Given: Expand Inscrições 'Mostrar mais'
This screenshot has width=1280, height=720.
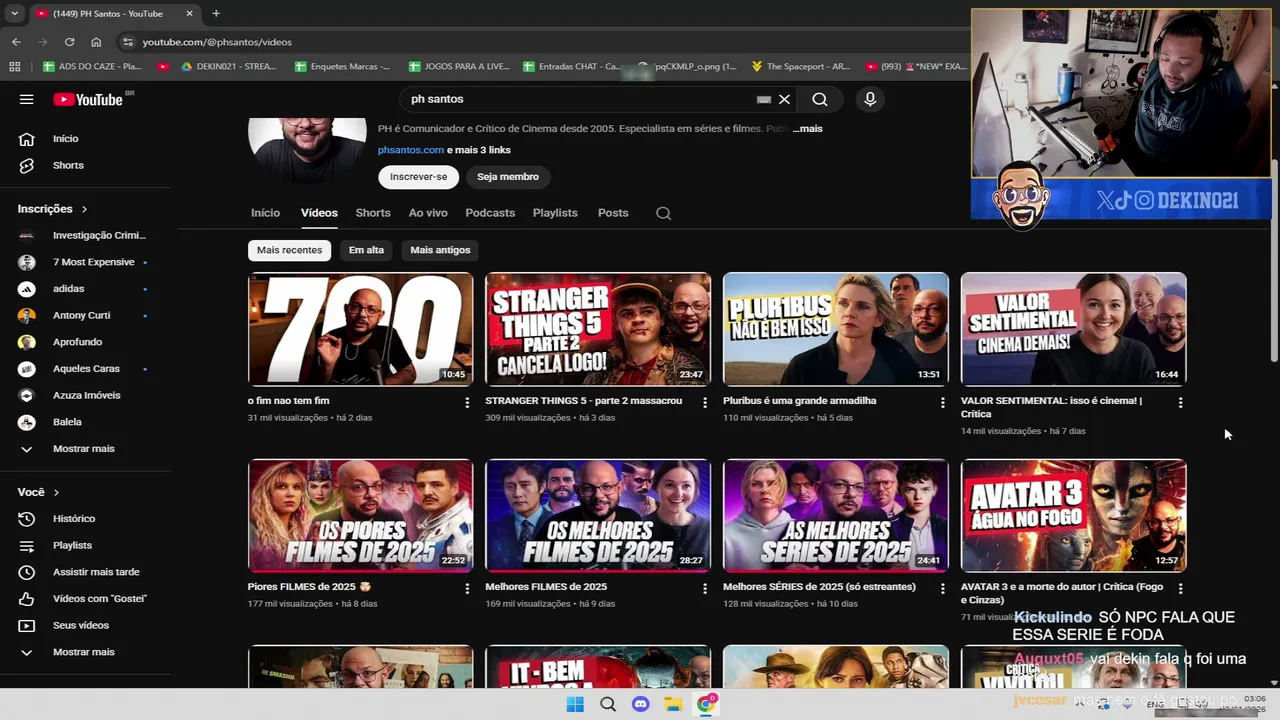Looking at the screenshot, I should coord(85,449).
